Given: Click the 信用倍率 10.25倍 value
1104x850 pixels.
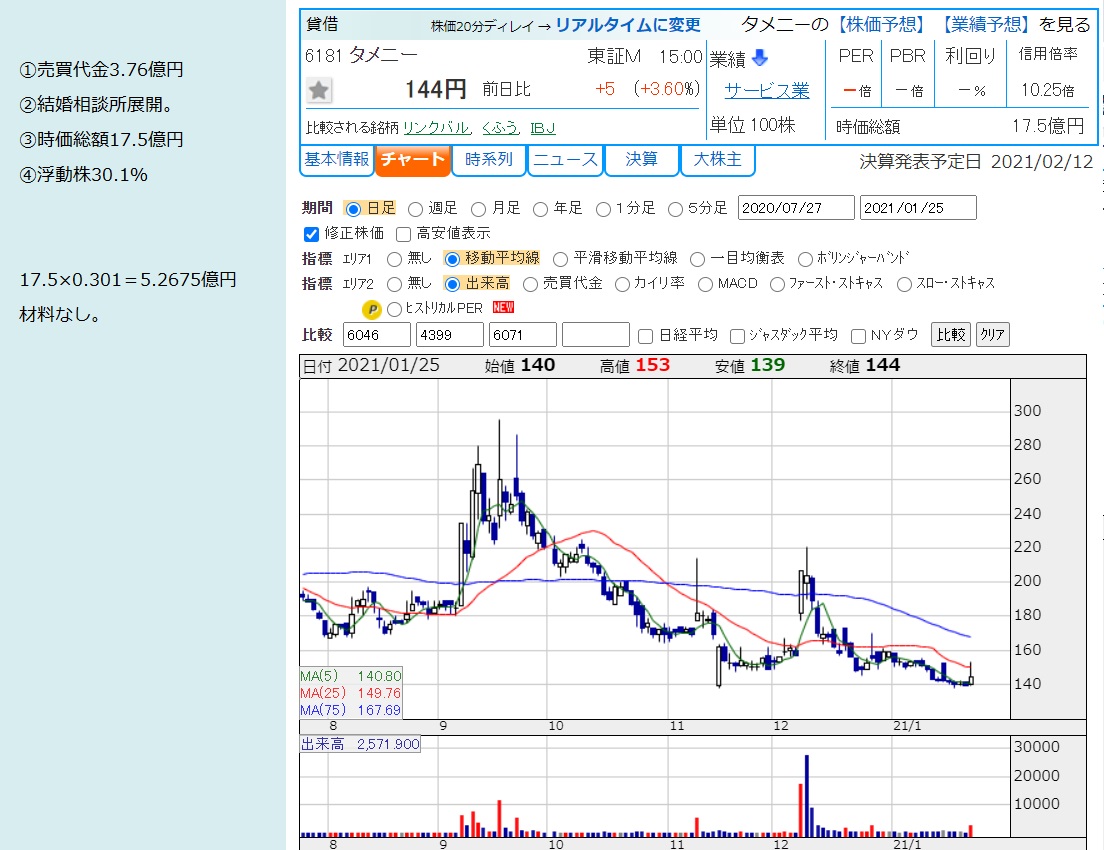Looking at the screenshot, I should (1048, 90).
